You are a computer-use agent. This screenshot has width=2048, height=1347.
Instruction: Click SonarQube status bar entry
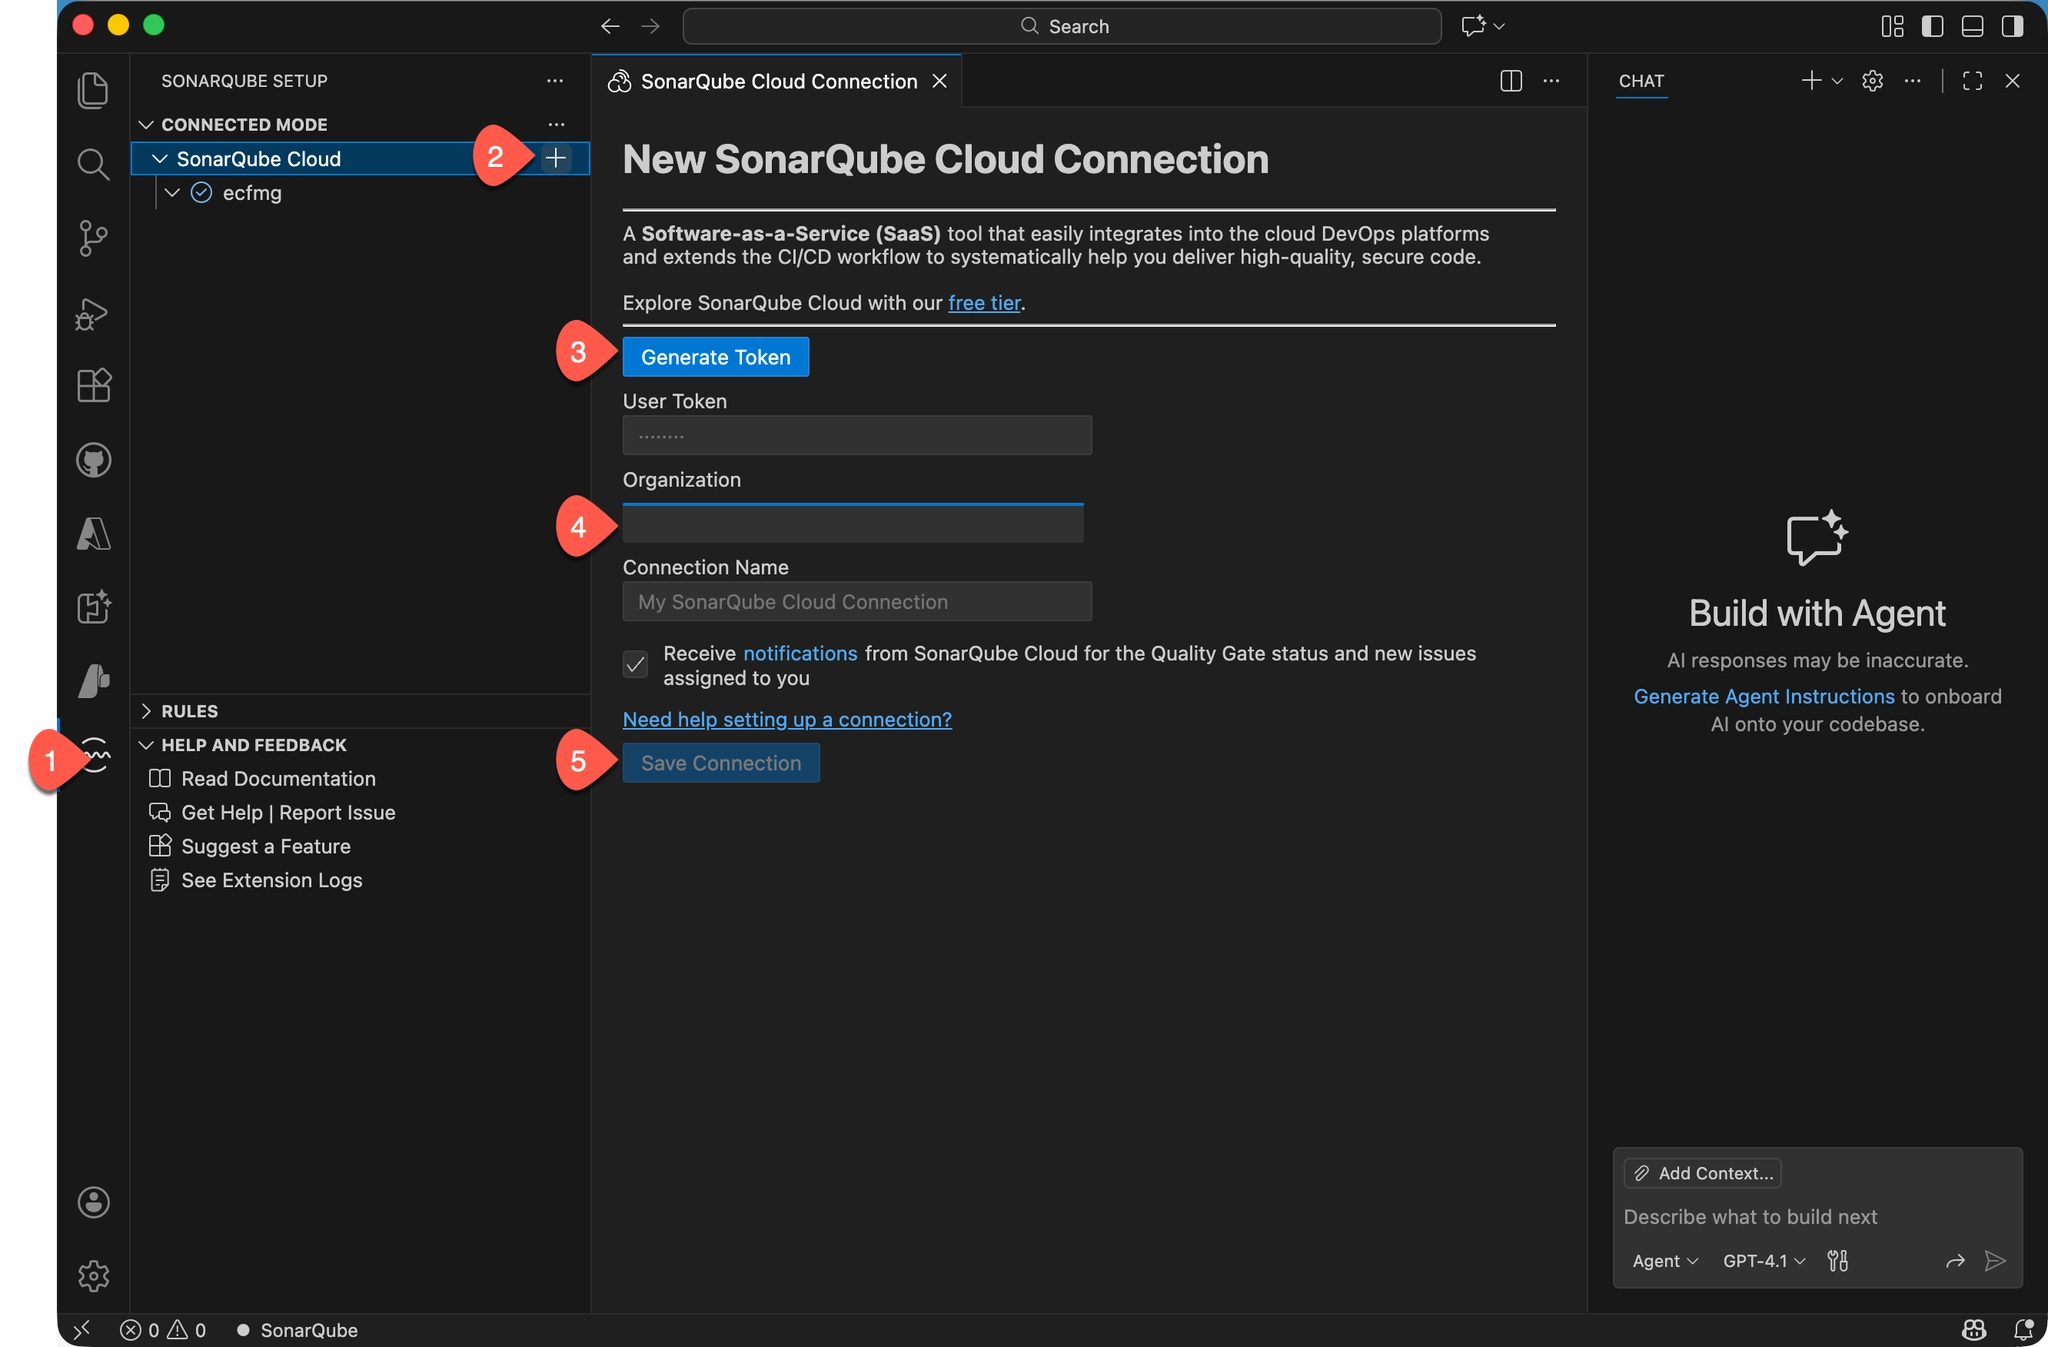tap(297, 1330)
